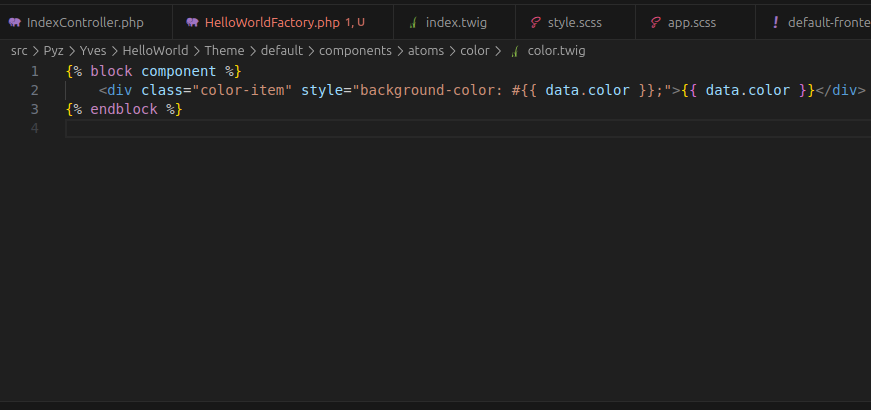Select the HelloWorld breadcrumb segment
Image resolution: width=871 pixels, height=410 pixels.
[x=156, y=51]
